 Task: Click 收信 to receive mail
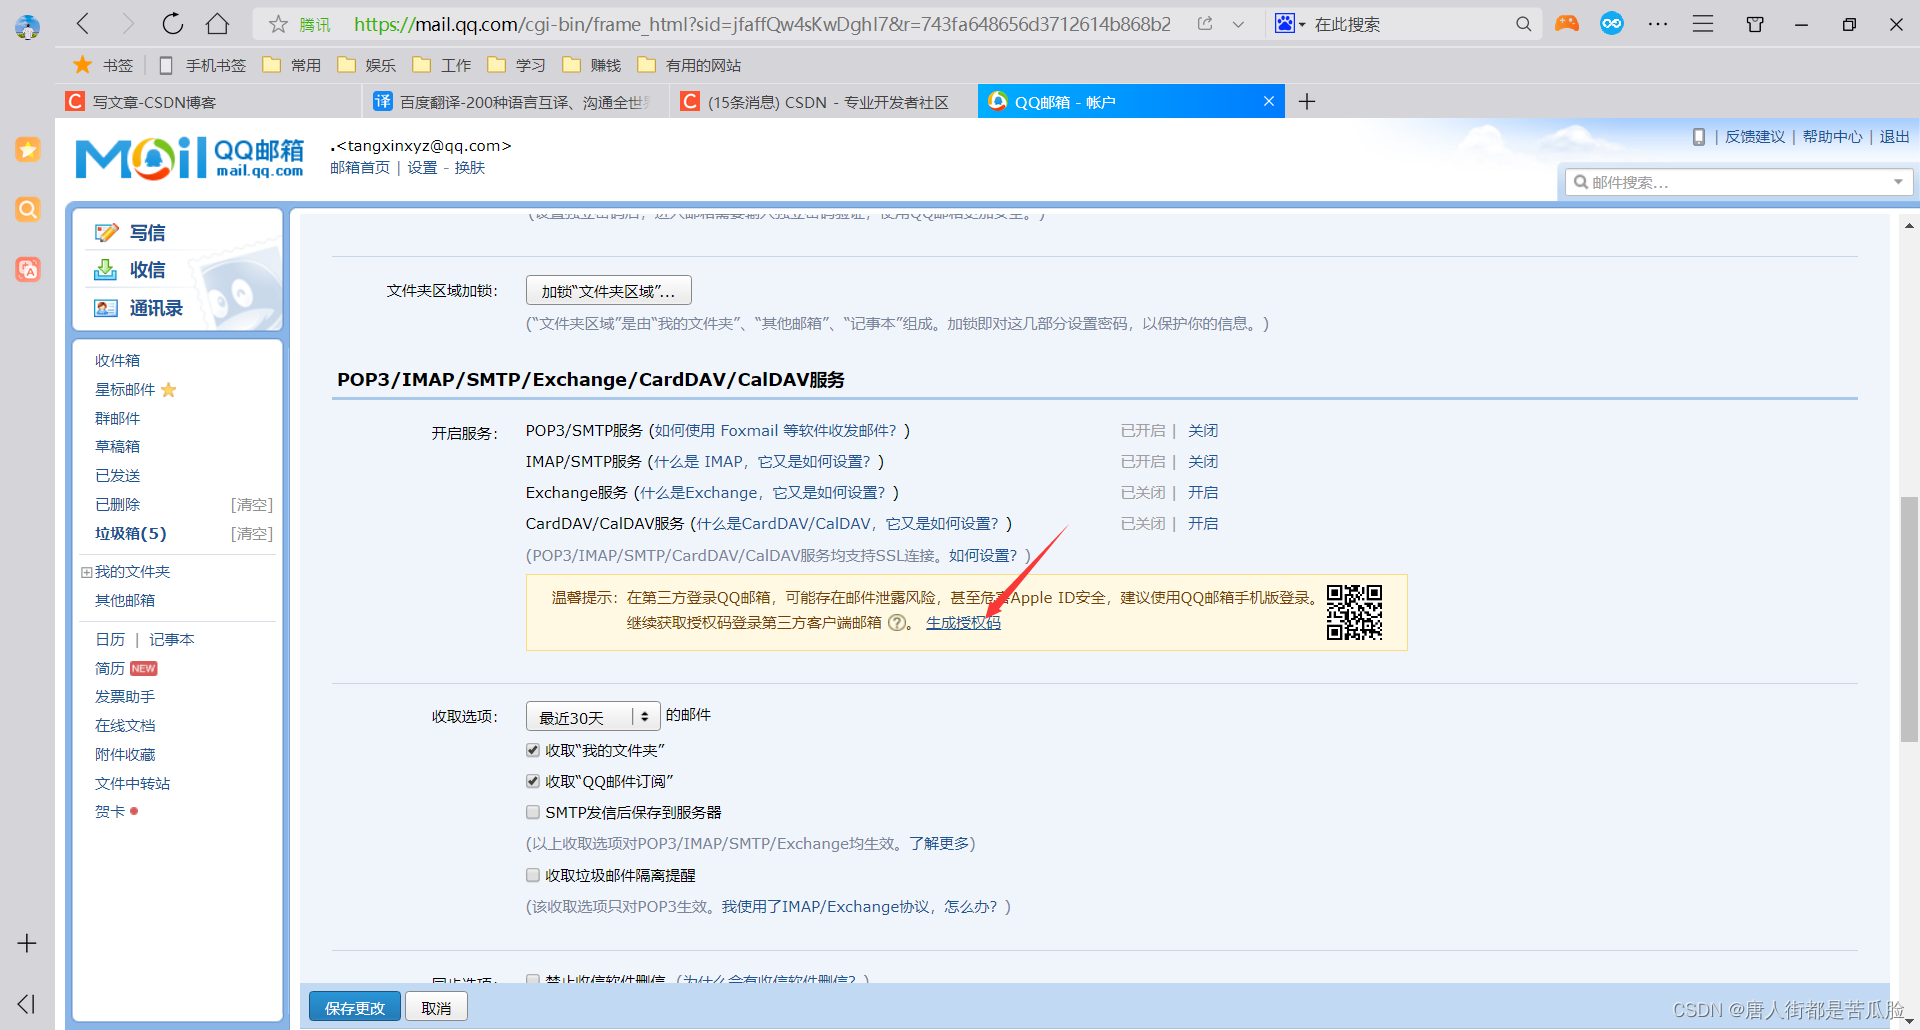147,270
